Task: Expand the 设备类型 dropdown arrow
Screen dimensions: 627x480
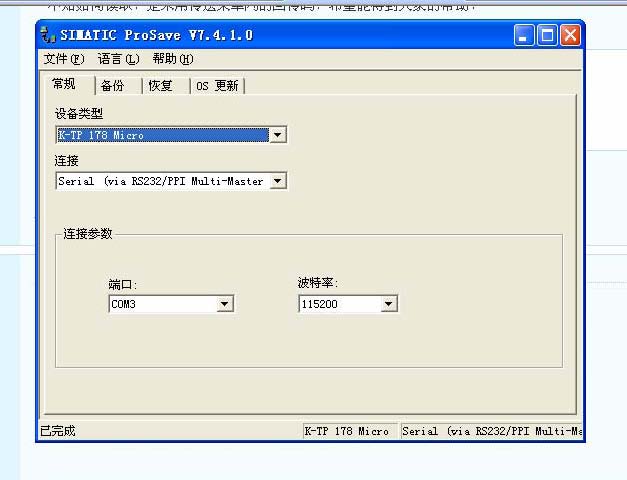Action: pos(278,135)
